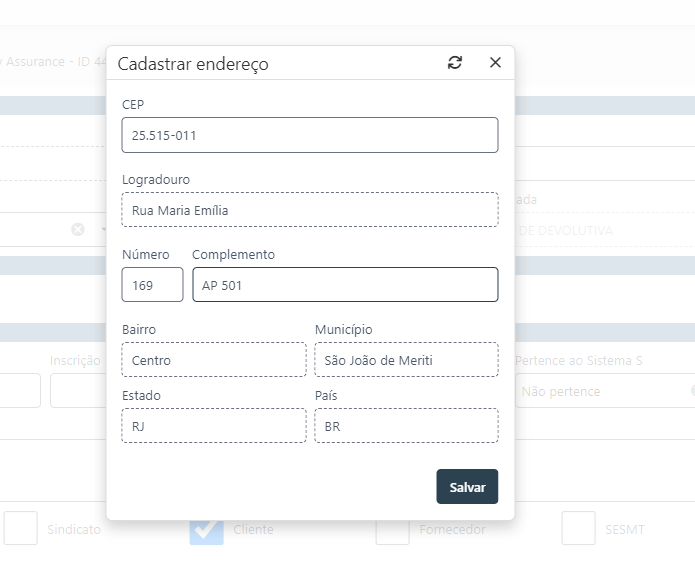Click the refresh icon in the dialog header
Viewport: 695px width, 561px height.
[455, 63]
